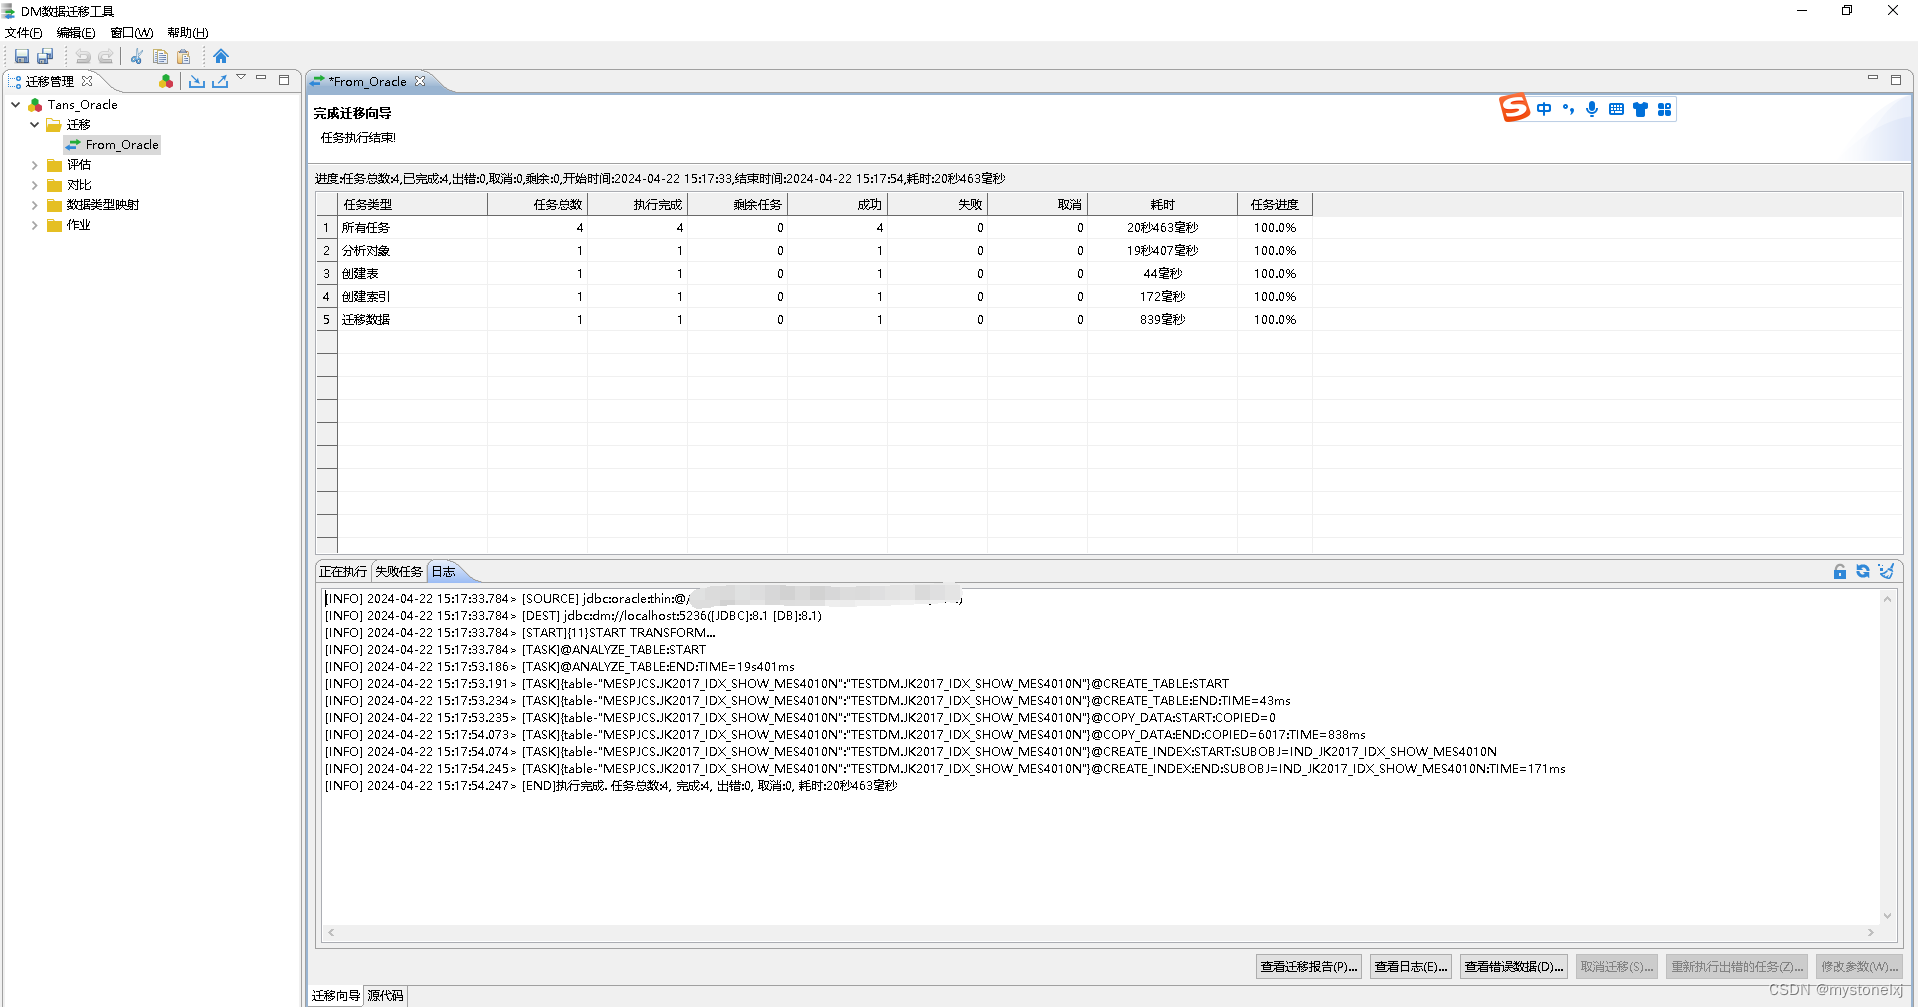This screenshot has height=1007, width=1918.
Task: Switch to the 源代码 bottom tab
Action: (385, 995)
